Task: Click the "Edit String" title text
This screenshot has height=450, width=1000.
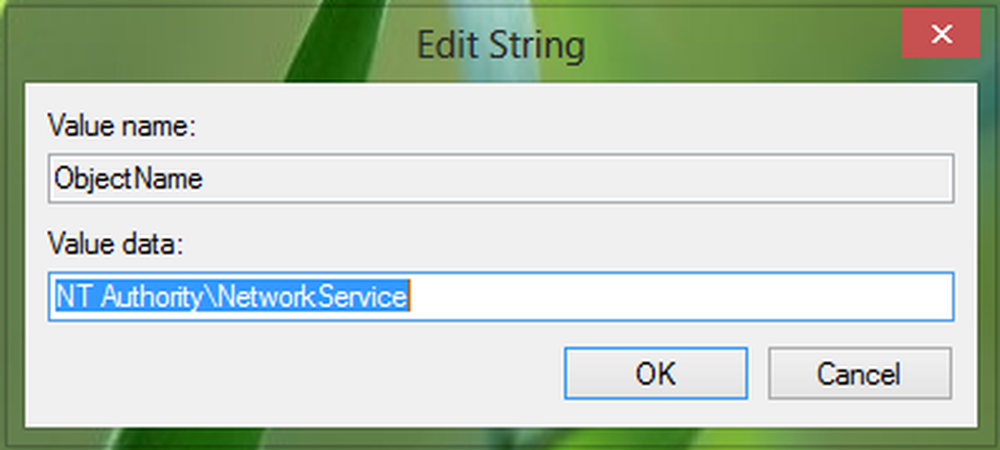Action: 501,44
